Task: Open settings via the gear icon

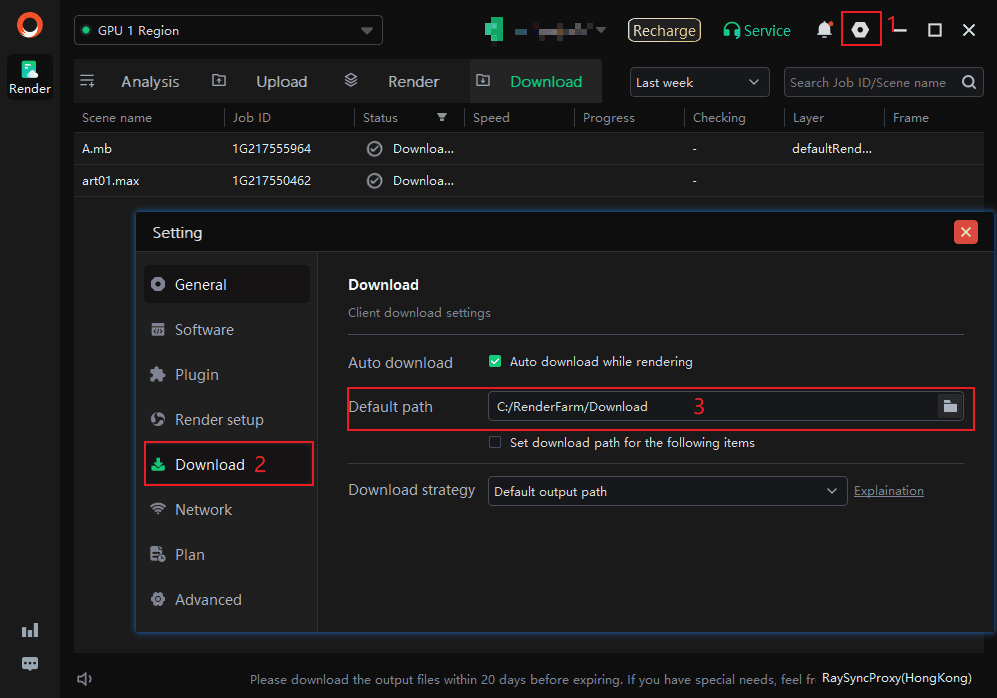Action: [860, 30]
